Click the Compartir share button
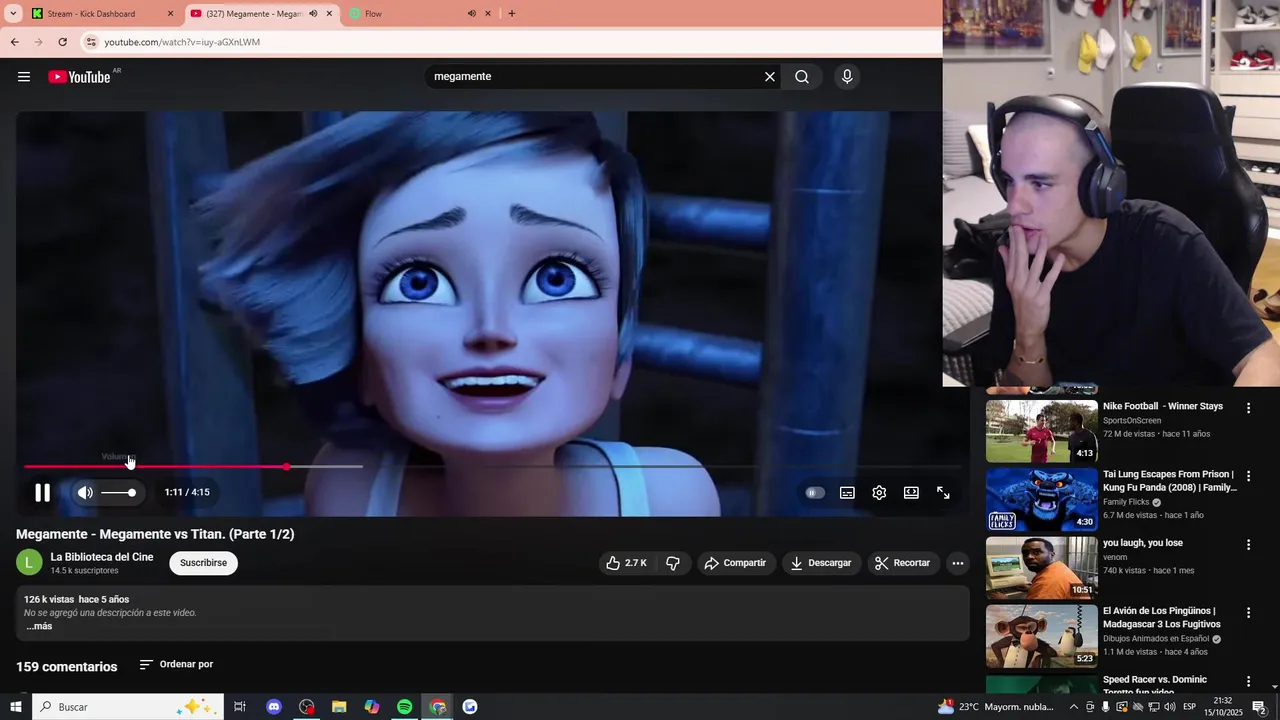This screenshot has height=720, width=1280. click(x=735, y=563)
